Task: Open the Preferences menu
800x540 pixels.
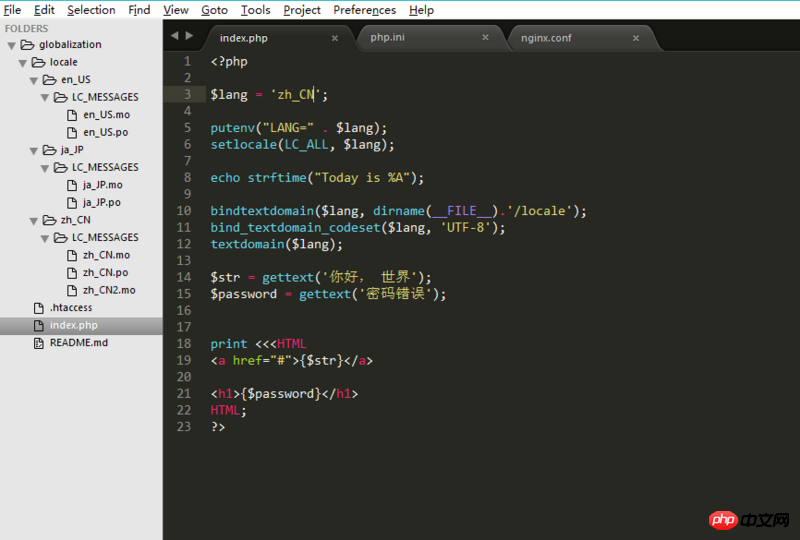Action: (x=364, y=10)
